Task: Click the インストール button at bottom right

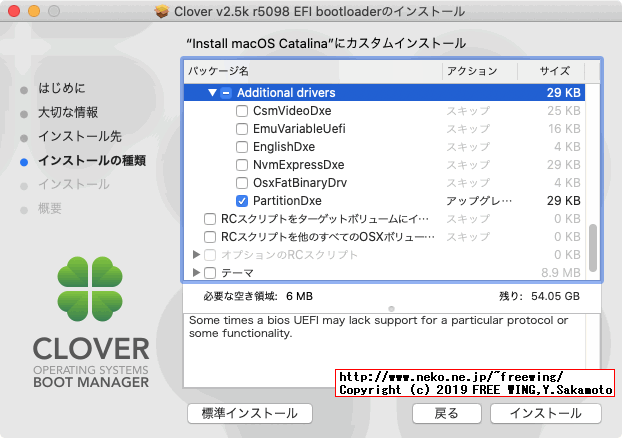Action: pos(546,413)
